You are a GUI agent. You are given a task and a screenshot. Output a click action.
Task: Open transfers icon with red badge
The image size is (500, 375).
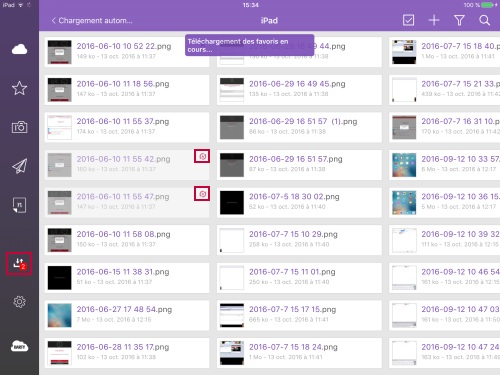pos(19,264)
